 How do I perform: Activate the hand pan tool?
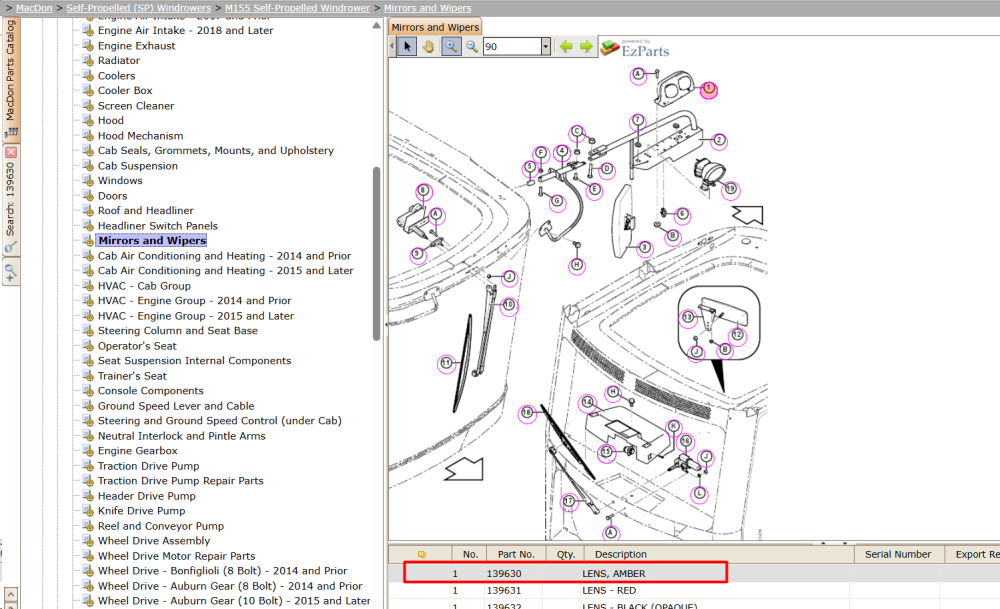coord(429,47)
